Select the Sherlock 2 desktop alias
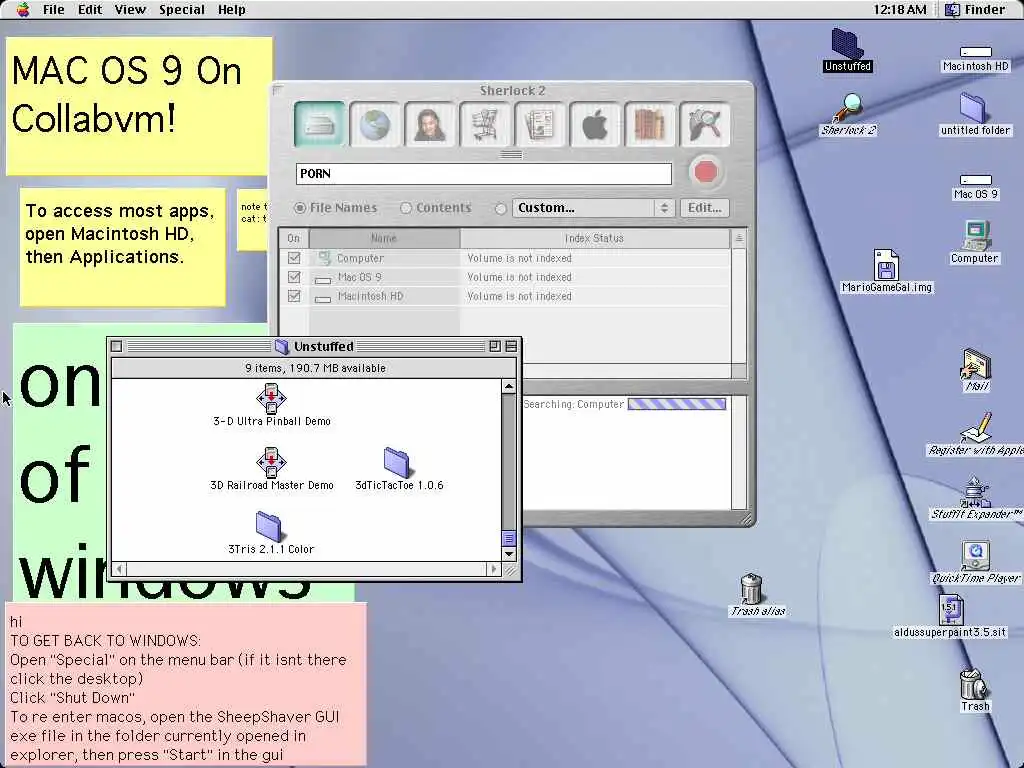Viewport: 1024px width, 768px height. click(848, 114)
